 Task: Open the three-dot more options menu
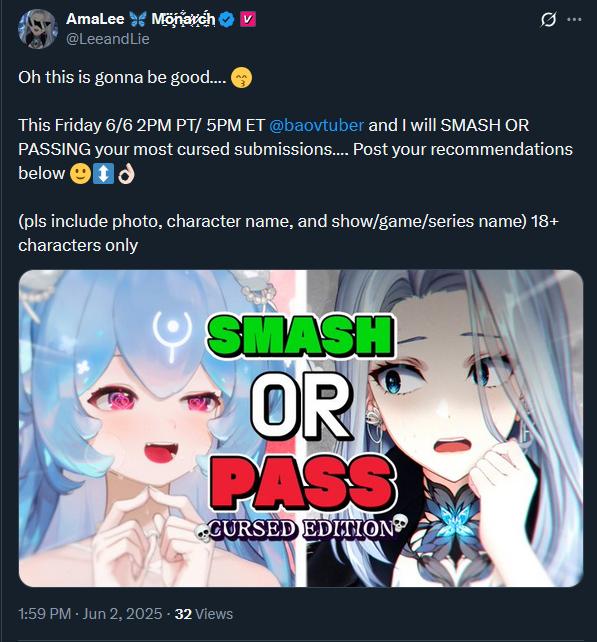pos(574,19)
